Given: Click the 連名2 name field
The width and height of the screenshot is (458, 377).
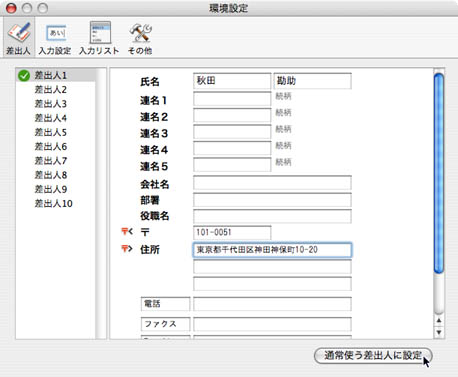Looking at the screenshot, I should coord(232,115).
